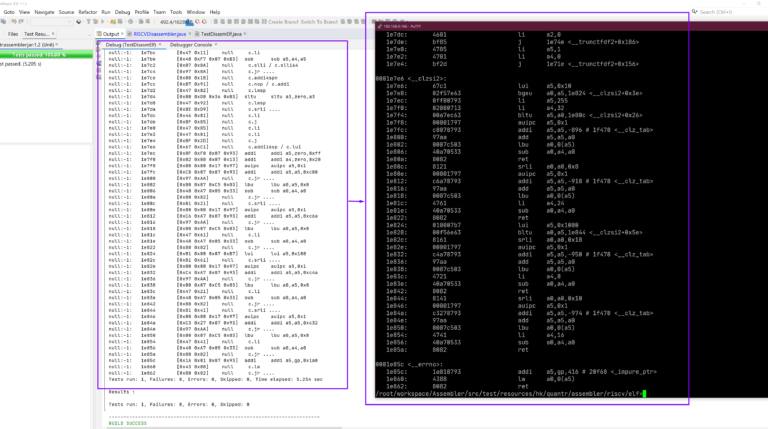Screen dimensions: 768x429
Task: Select the Debugger Console tab
Action: pos(191,45)
